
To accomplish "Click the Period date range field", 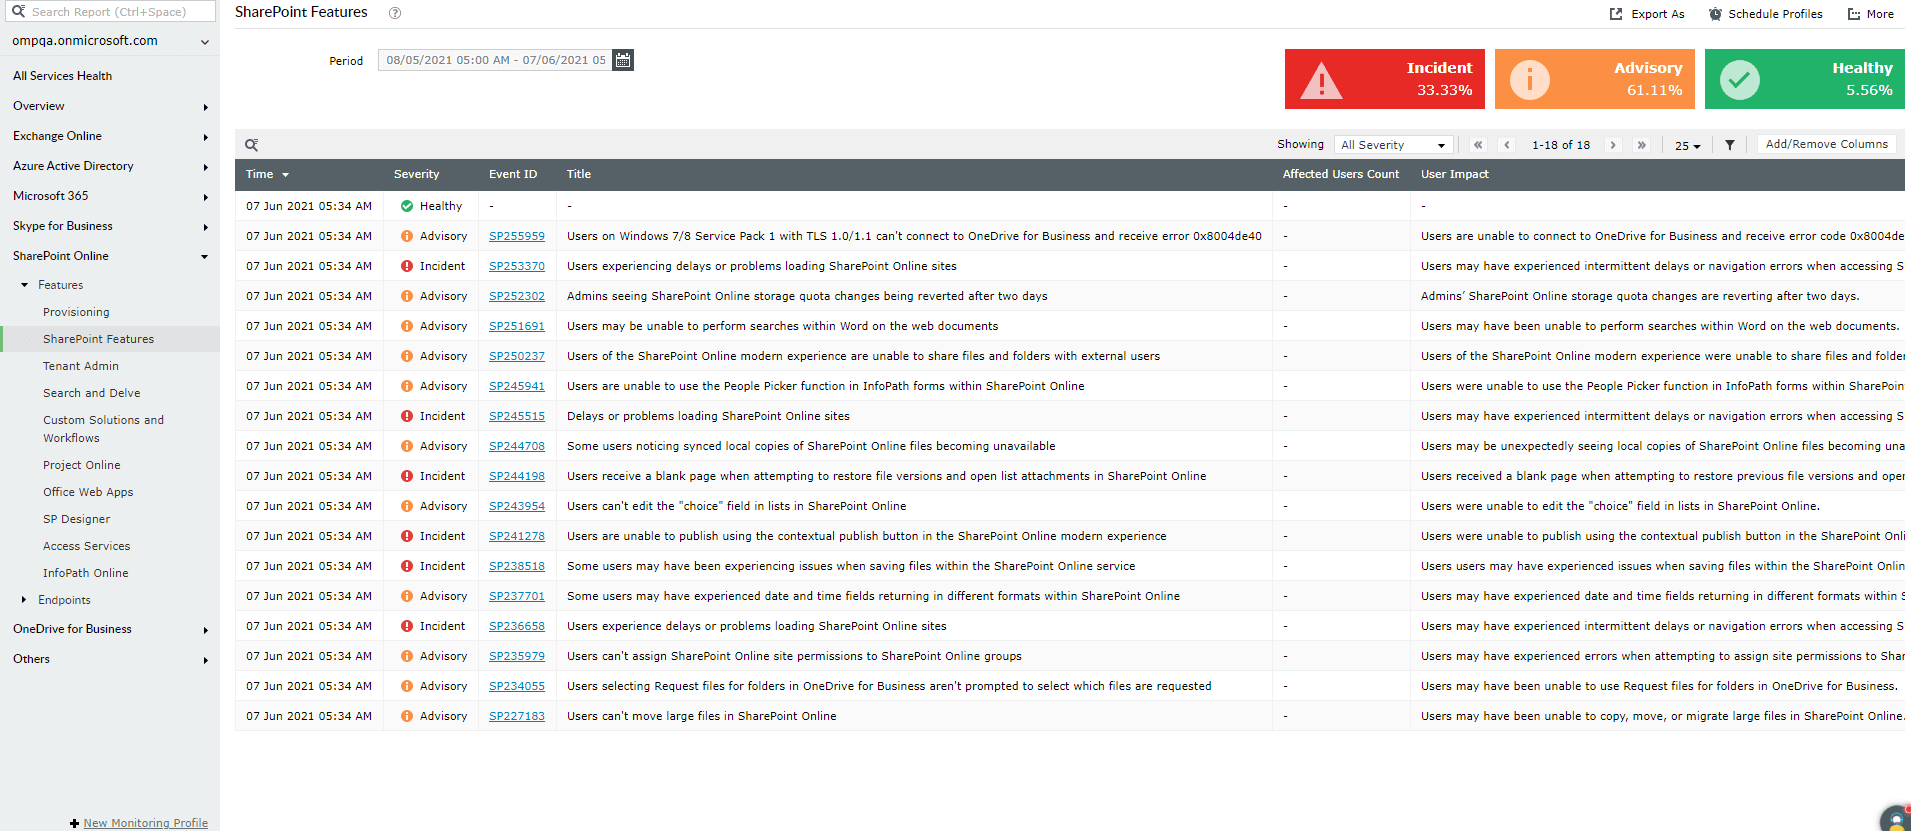I will point(495,60).
